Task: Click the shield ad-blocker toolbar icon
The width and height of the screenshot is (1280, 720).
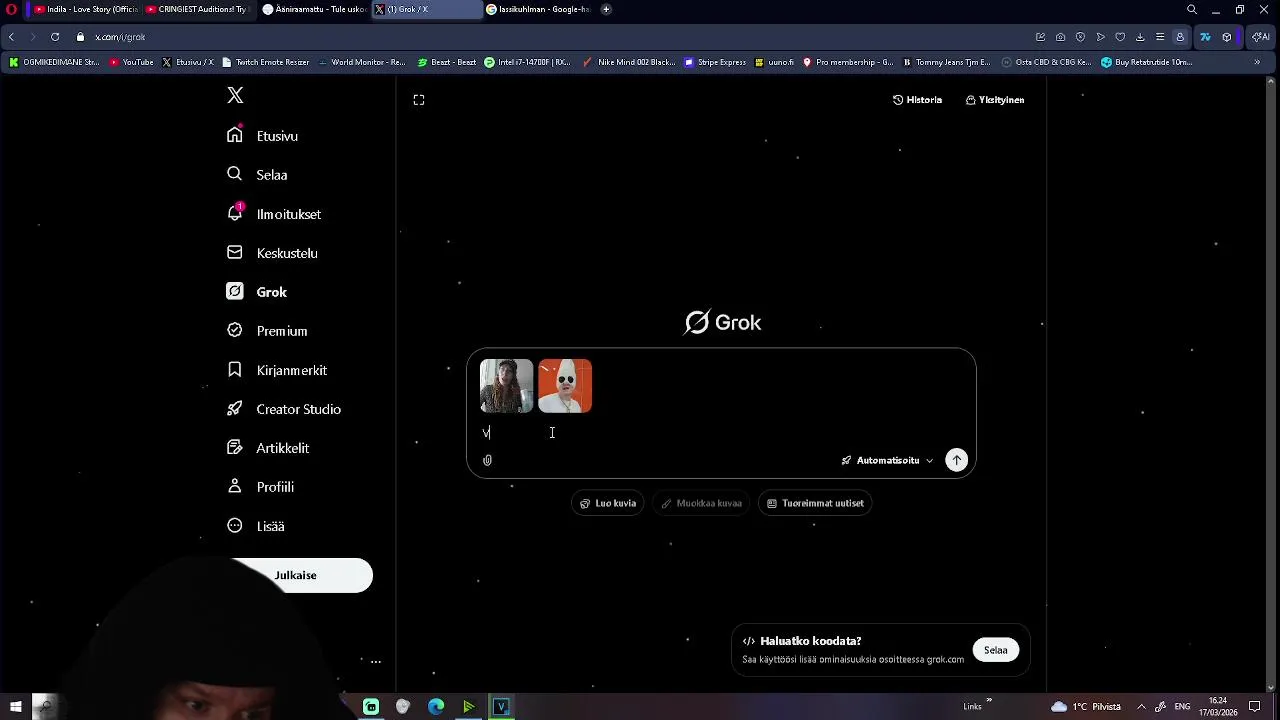Action: coord(1080,37)
